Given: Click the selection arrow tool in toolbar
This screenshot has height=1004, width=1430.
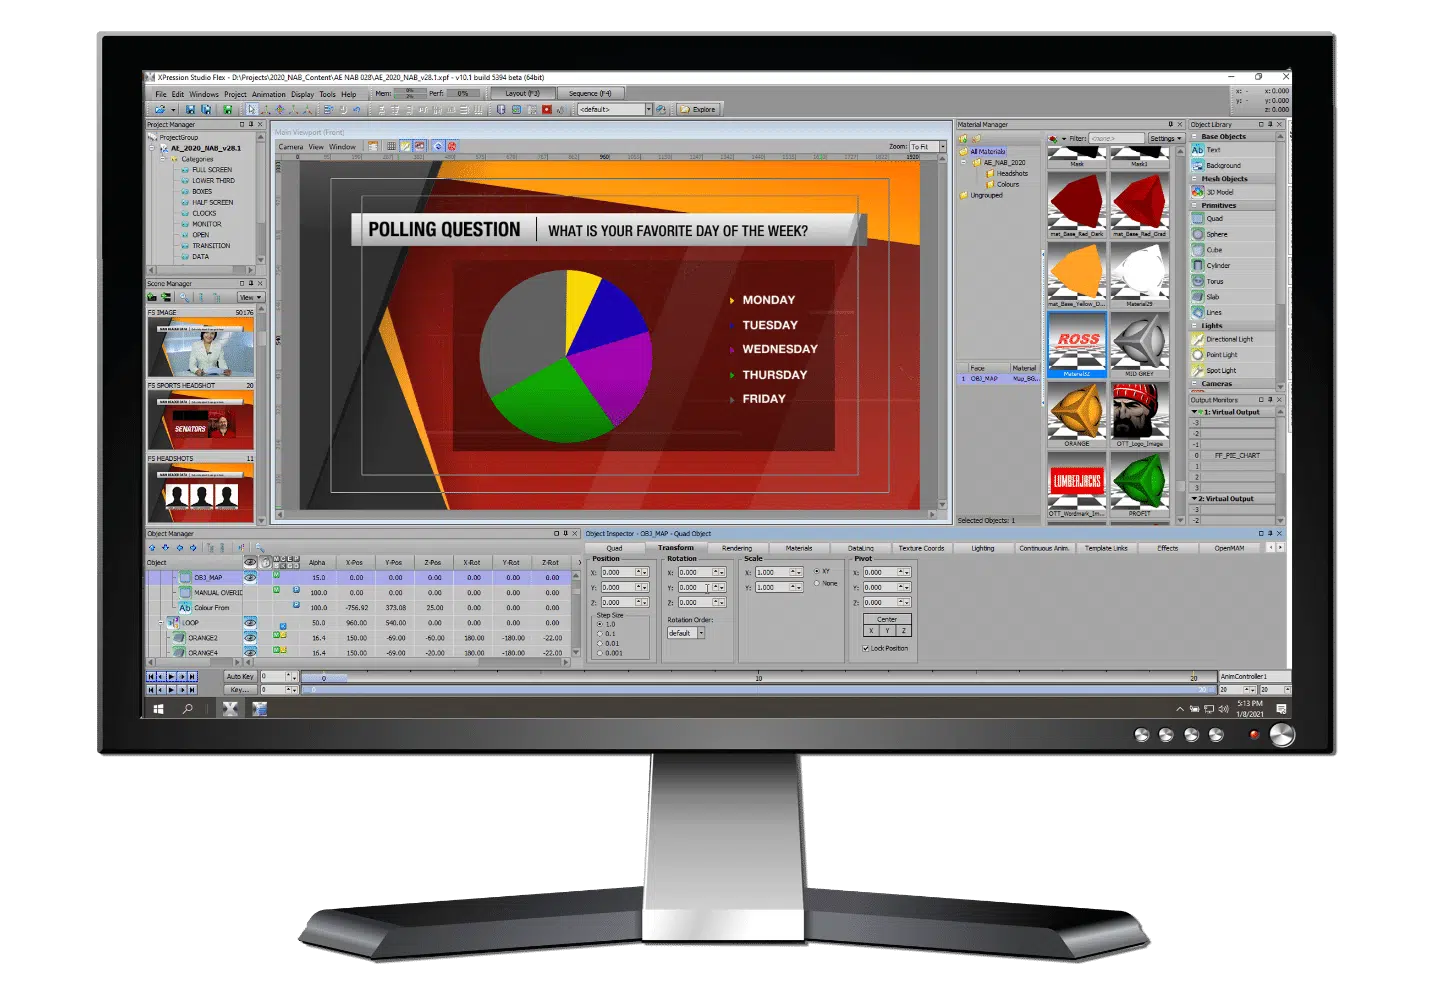Looking at the screenshot, I should click(251, 110).
